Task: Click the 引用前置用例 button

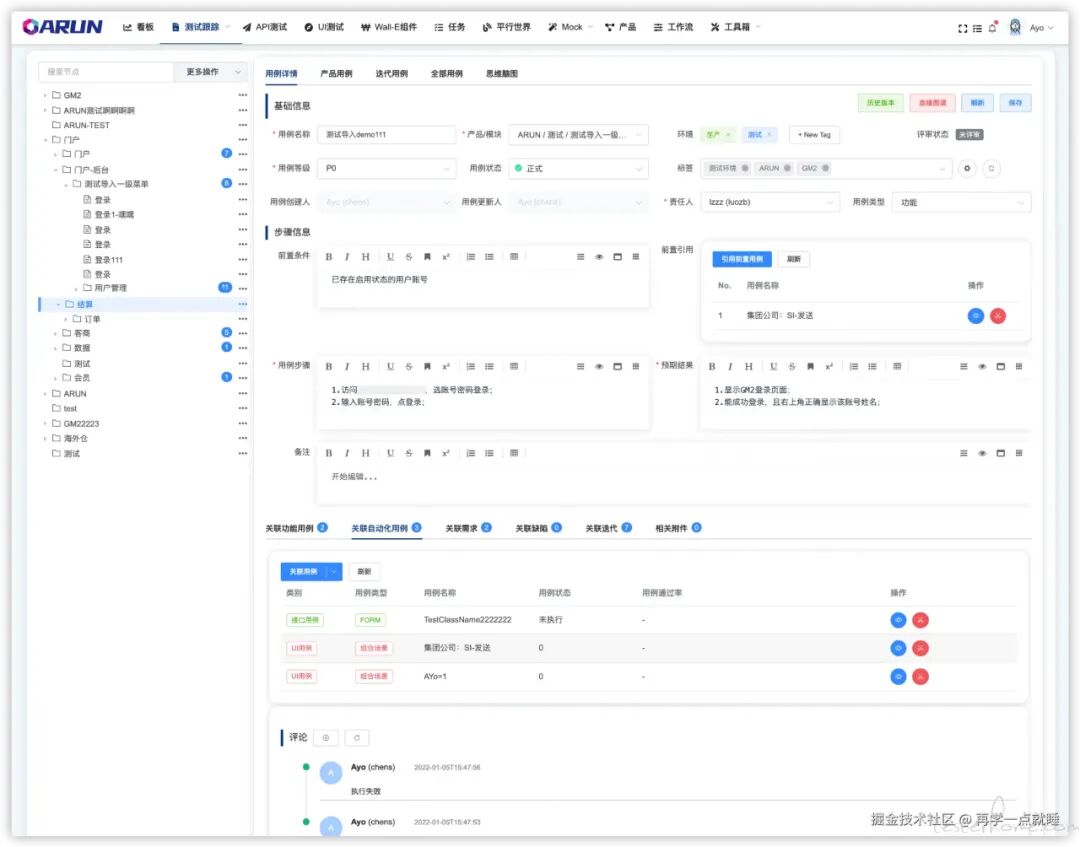Action: (741, 259)
